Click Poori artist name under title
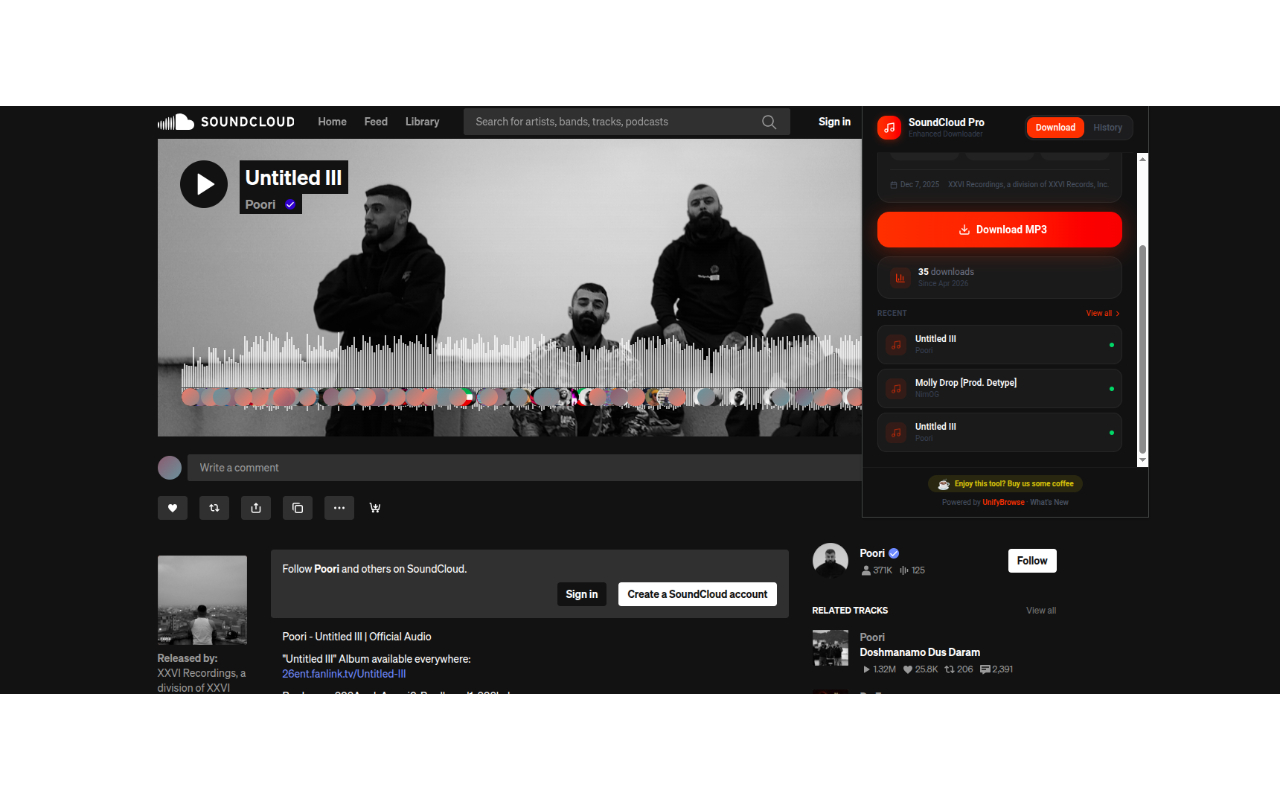This screenshot has width=1280, height=800. click(260, 204)
